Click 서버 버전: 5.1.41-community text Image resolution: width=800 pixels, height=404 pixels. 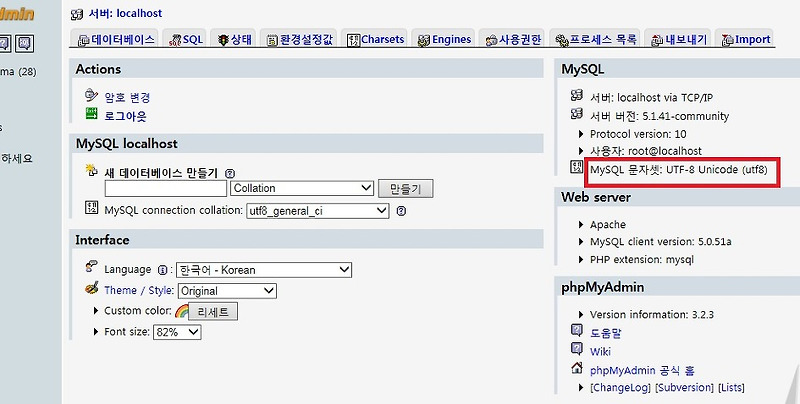point(659,116)
